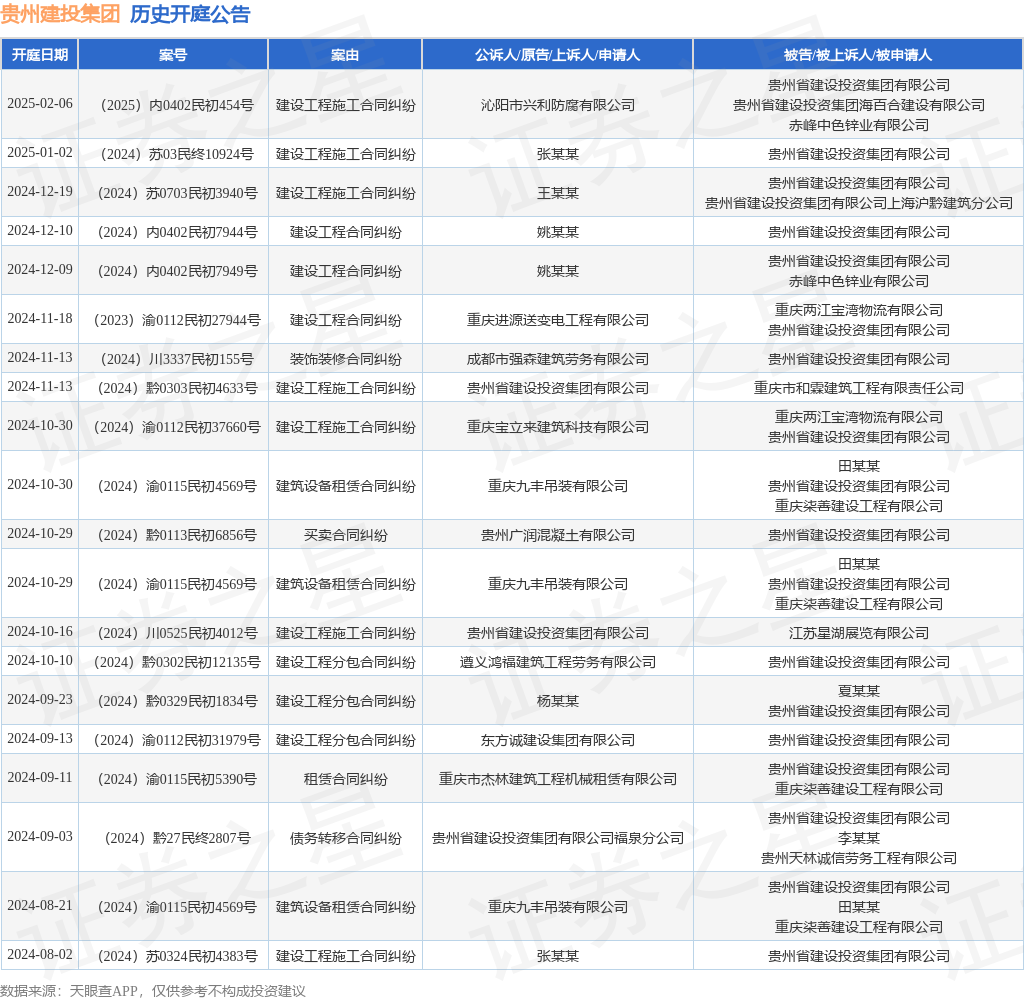Click date cell 2024-12-10
The height and width of the screenshot is (1000, 1024).
[x=40, y=231]
